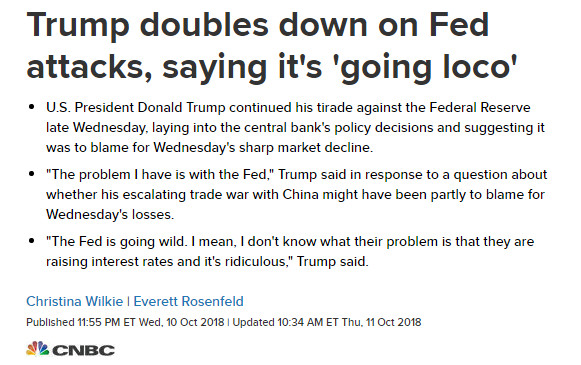Screen dimensions: 581x365
Task: Click the words 'Wednesday's losses.' in second bullet
Action: [110, 214]
